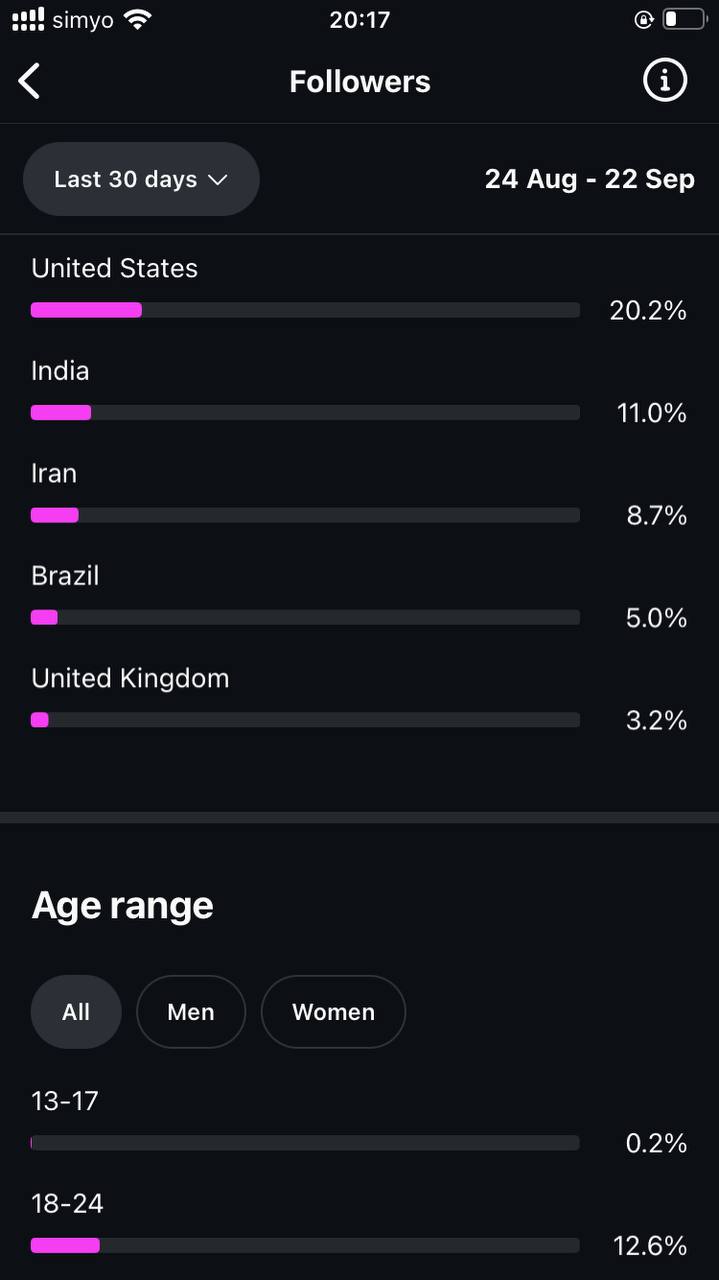Select the Brazil country label

tap(65, 576)
